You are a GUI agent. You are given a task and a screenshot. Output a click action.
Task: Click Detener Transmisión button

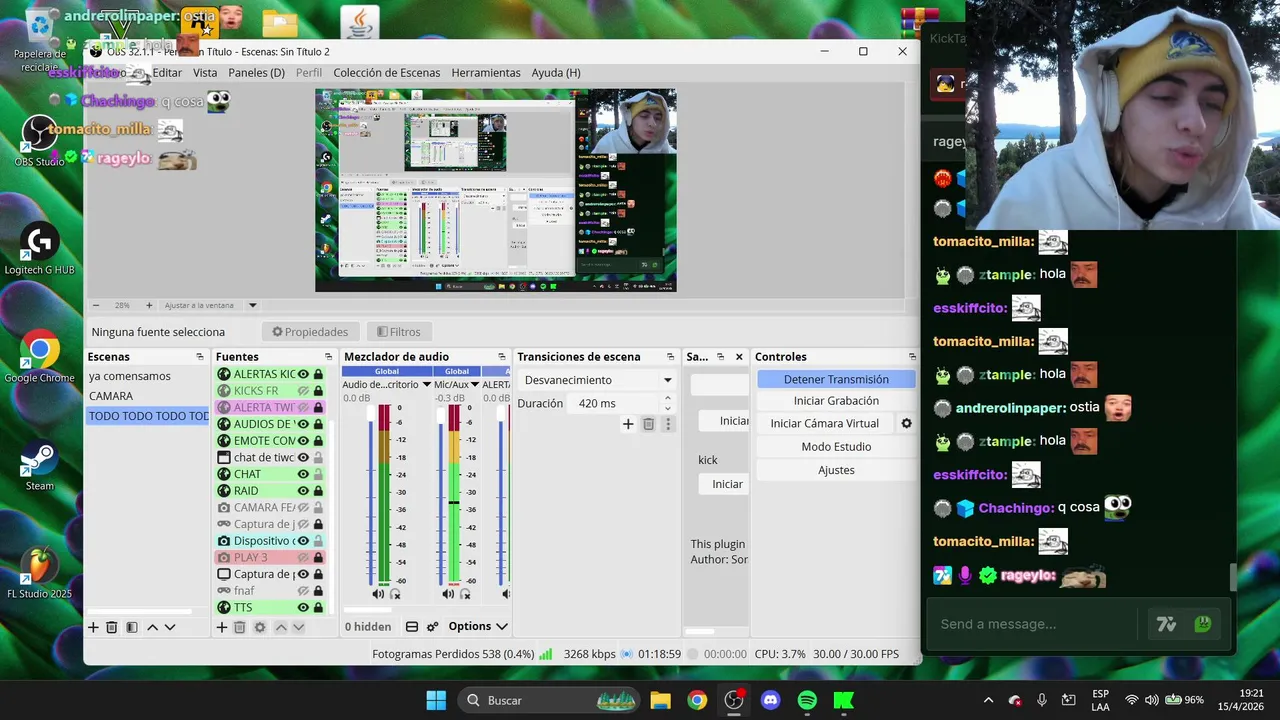[836, 379]
